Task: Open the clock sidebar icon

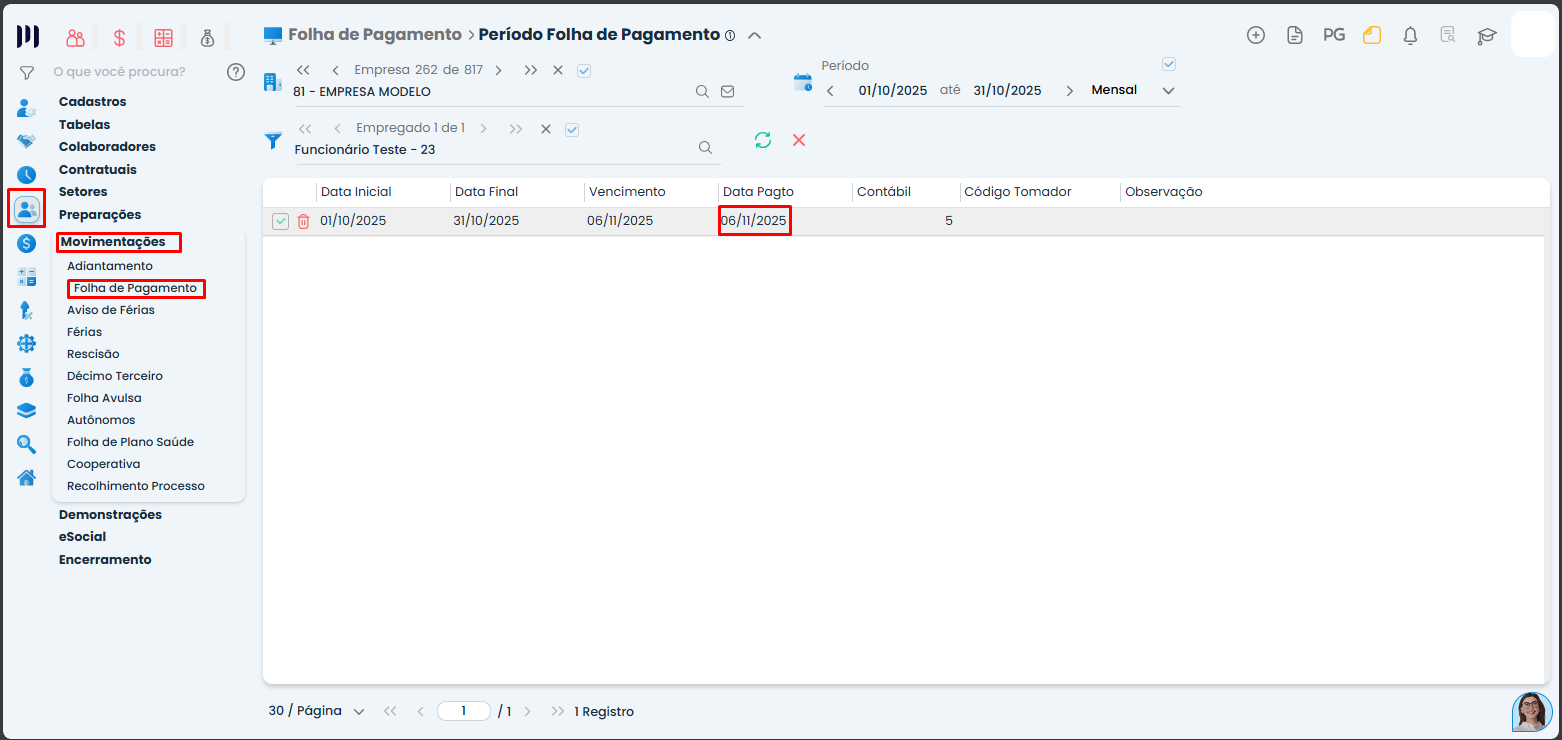Action: click(27, 175)
